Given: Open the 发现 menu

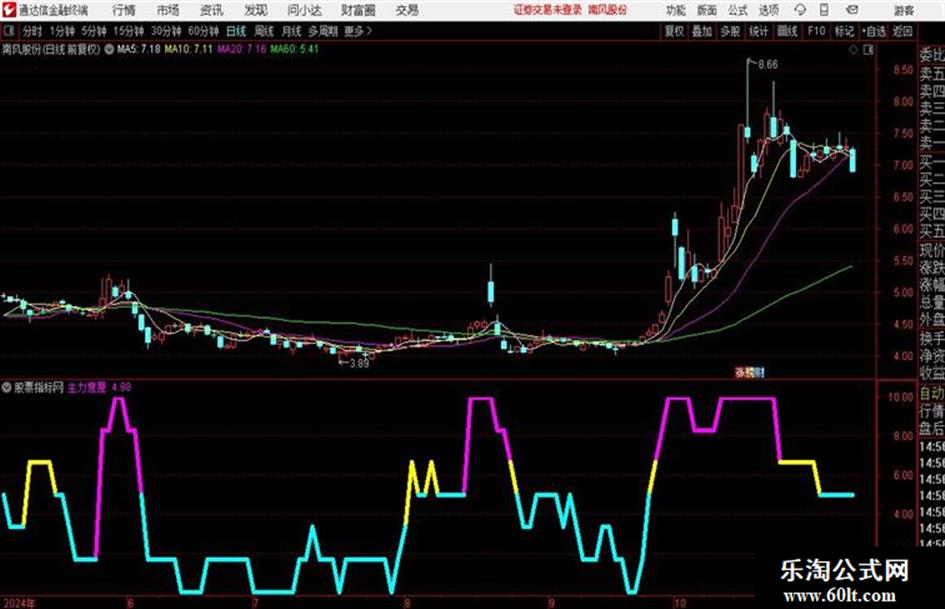Looking at the screenshot, I should click(x=256, y=10).
